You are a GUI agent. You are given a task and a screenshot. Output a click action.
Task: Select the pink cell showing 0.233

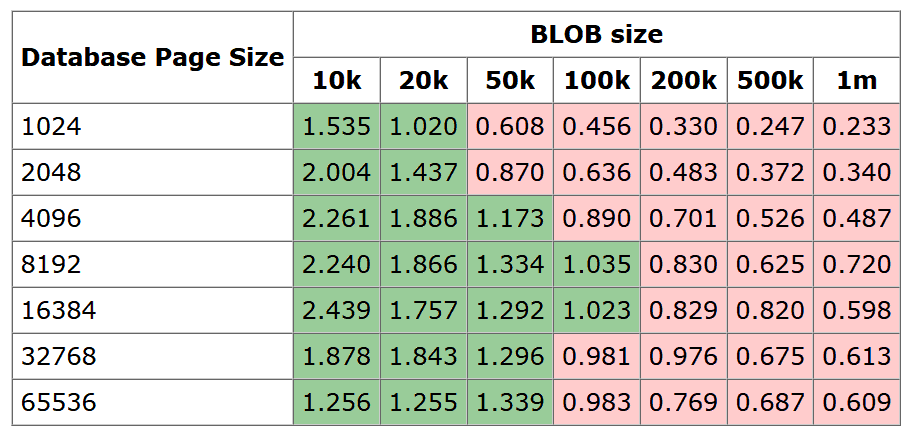[857, 127]
